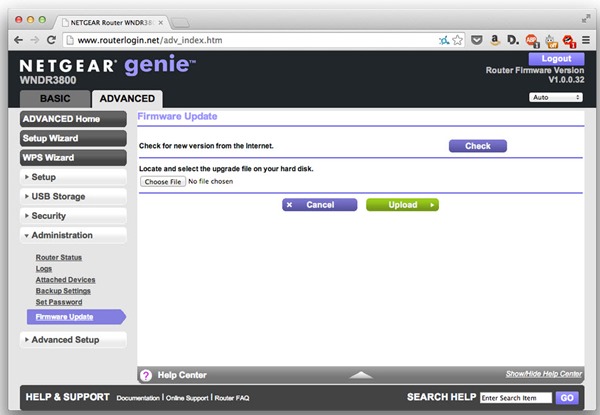Reload the page with refresh icon

point(51,40)
